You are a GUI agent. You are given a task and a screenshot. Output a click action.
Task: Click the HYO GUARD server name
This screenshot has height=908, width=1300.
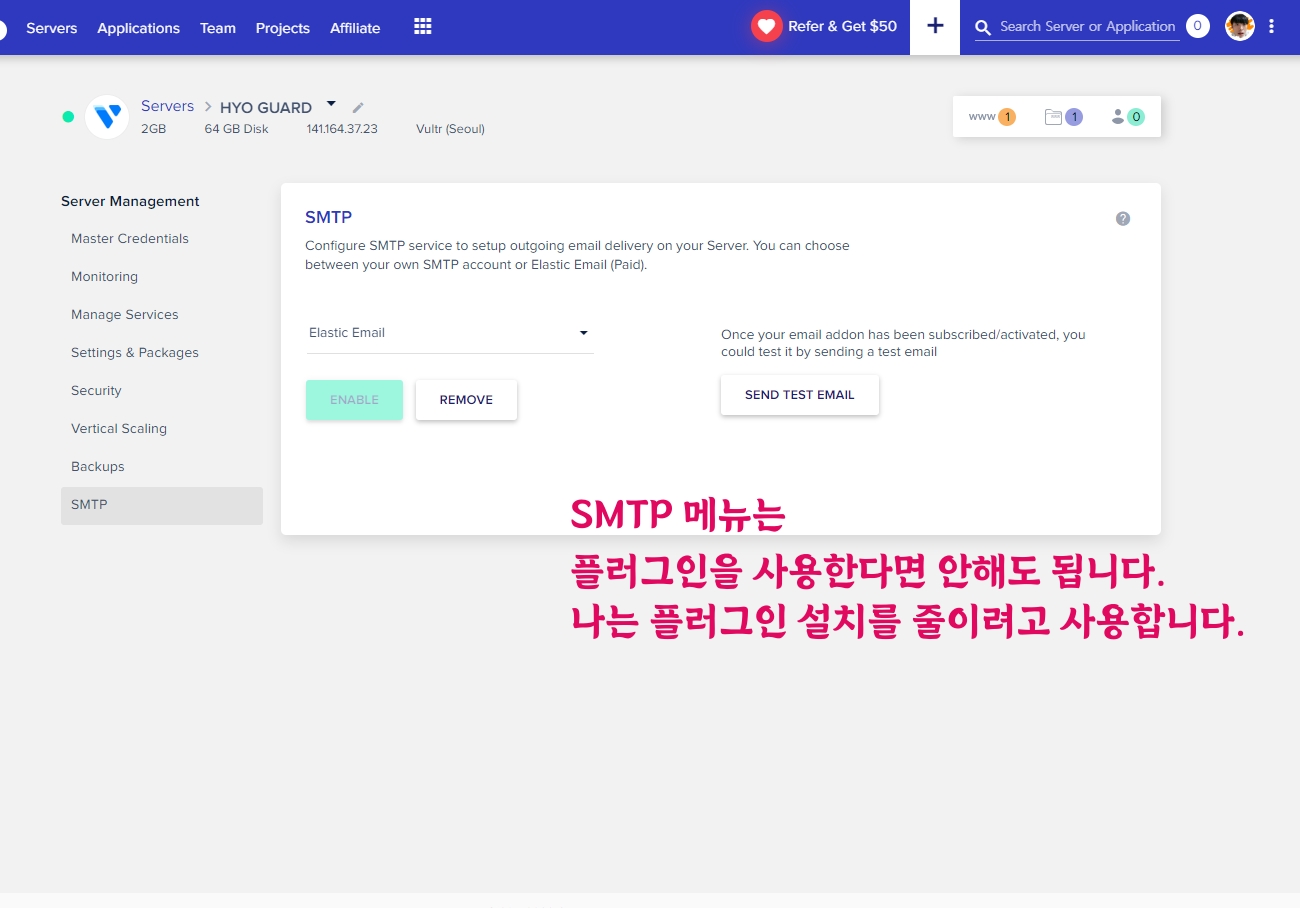click(x=266, y=108)
